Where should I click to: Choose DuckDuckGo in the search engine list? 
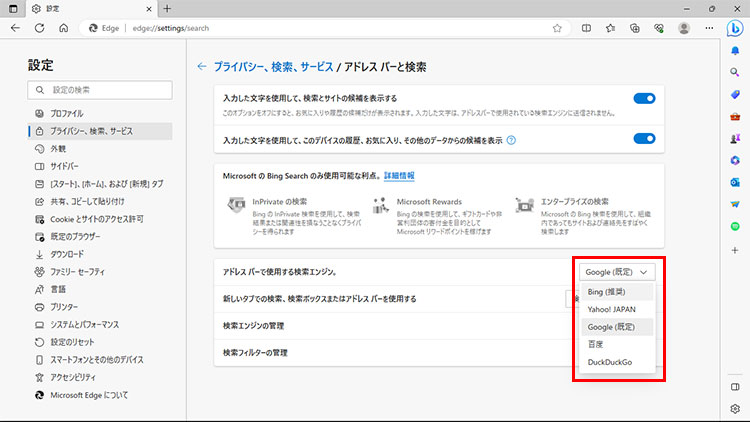(612, 361)
